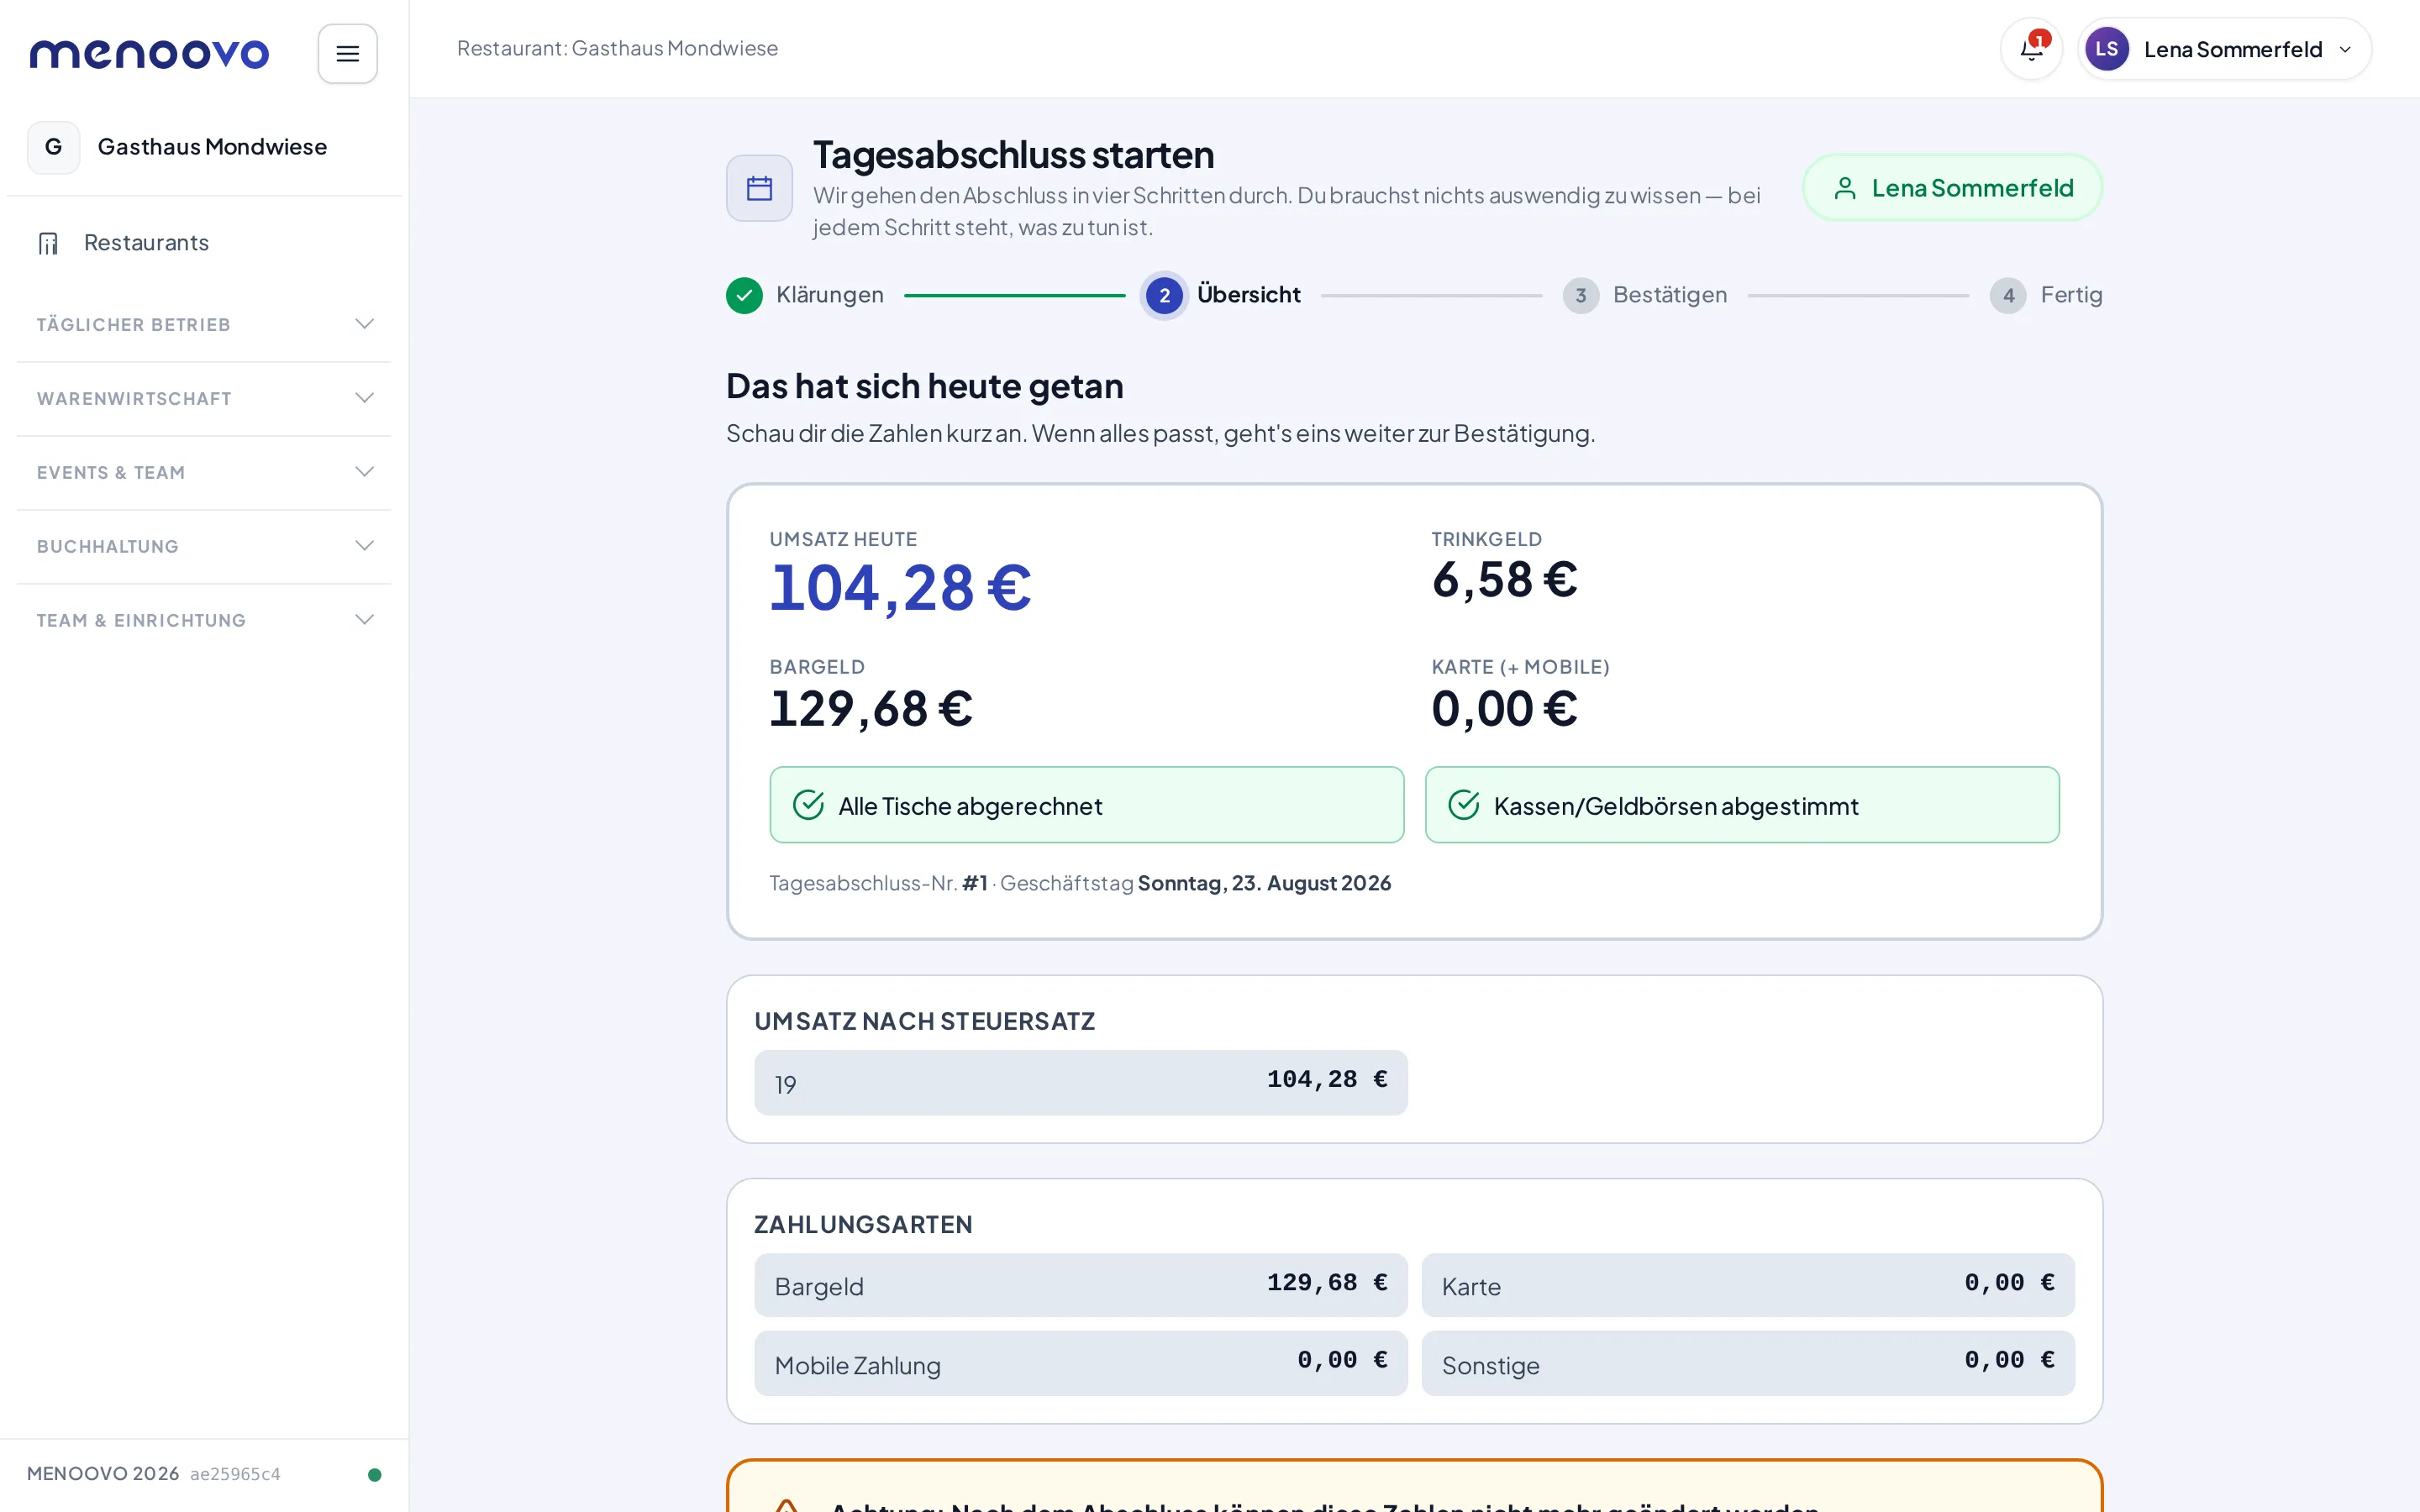Open the notifications bell
This screenshot has height=1512, width=2420.
point(2031,49)
